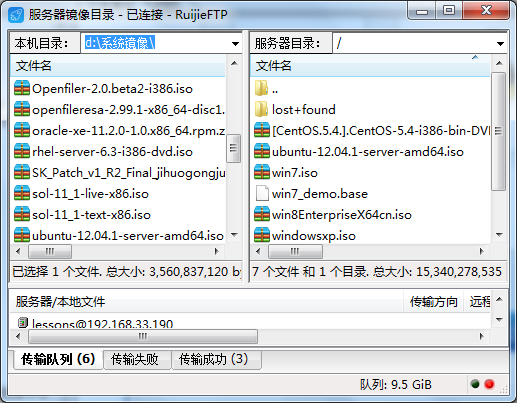This screenshot has width=517, height=403.
Task: Switch to the 传输成功 (3) tab
Action: tap(216, 360)
